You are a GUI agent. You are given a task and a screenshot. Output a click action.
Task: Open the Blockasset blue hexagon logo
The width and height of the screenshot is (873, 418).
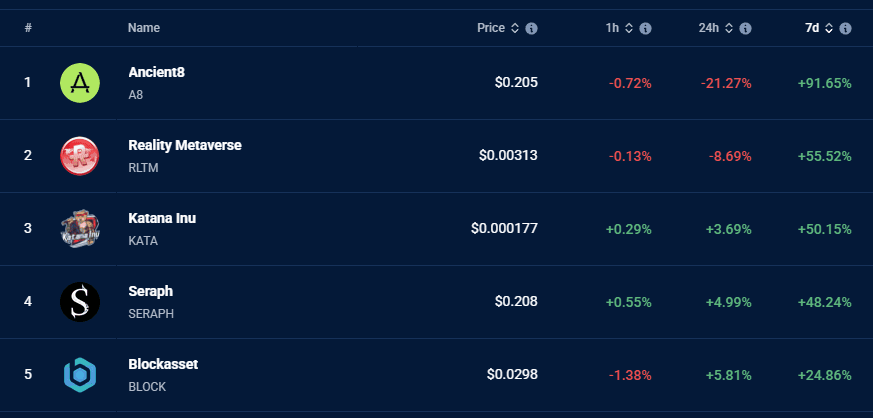tap(80, 375)
